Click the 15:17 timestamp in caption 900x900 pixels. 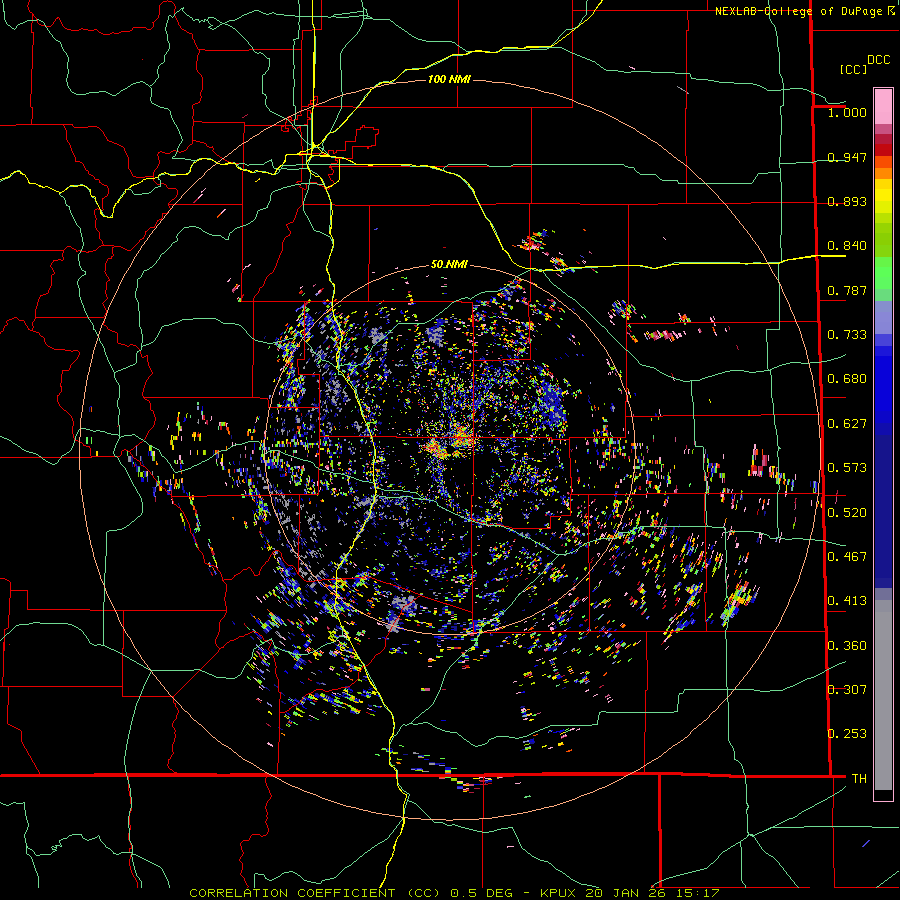(697, 893)
